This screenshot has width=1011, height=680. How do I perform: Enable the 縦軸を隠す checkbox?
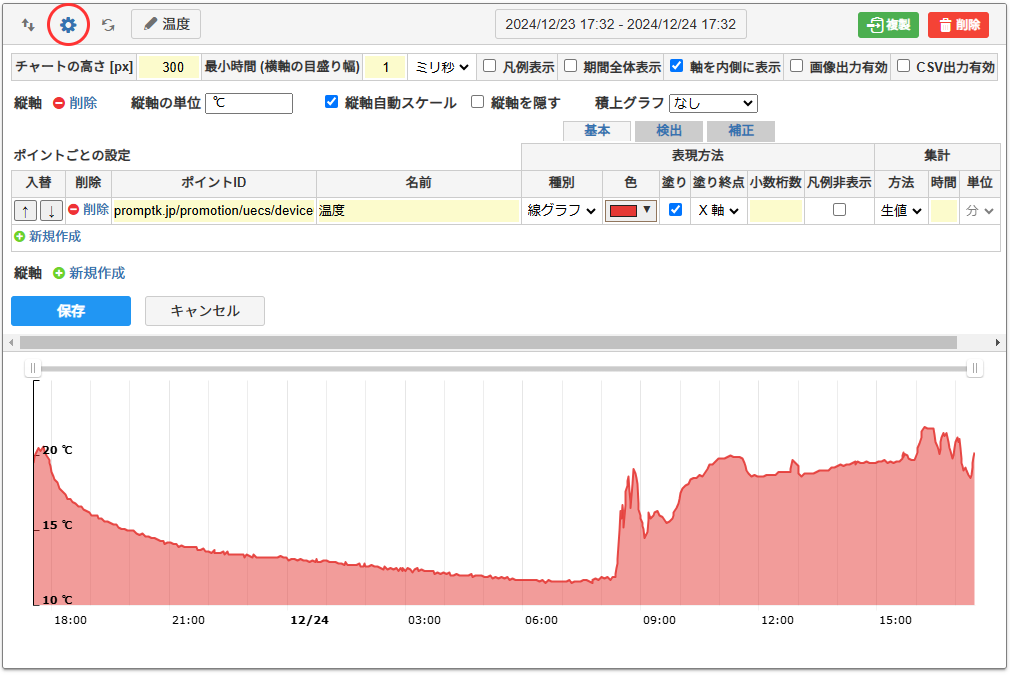[x=478, y=102]
